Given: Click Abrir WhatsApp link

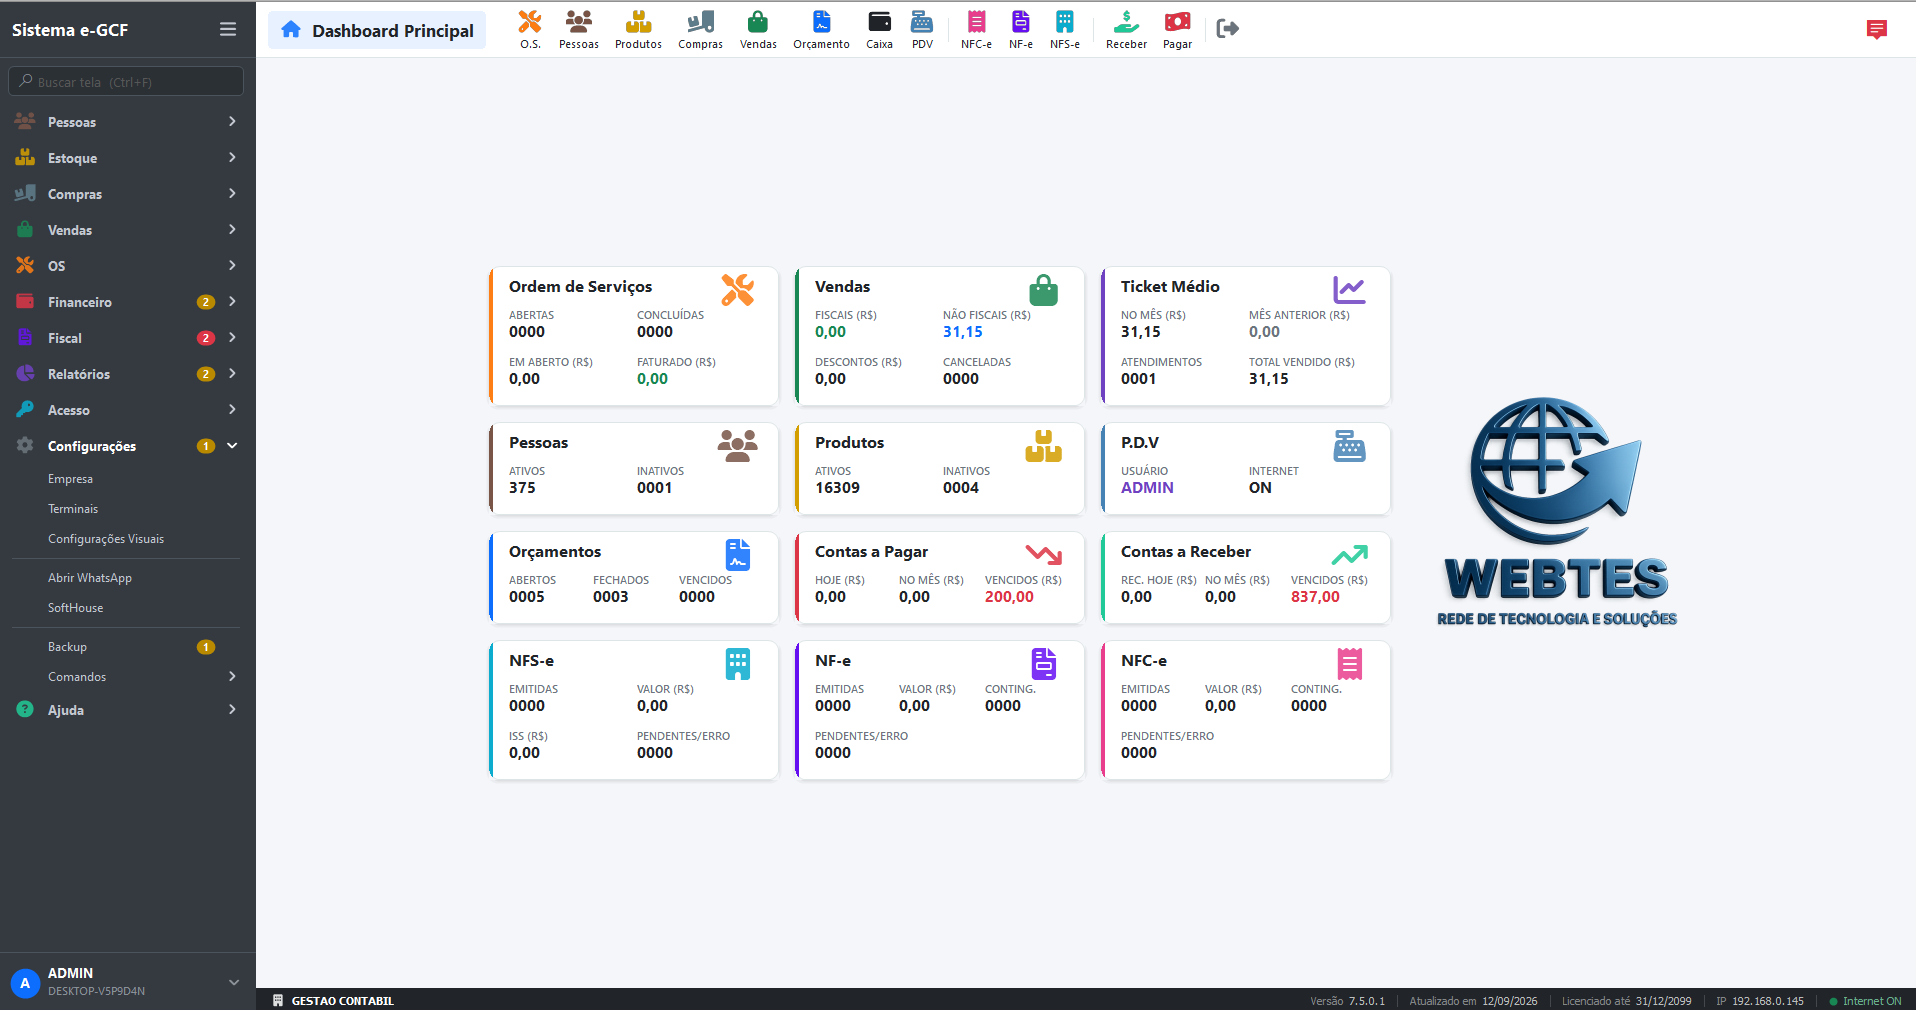Looking at the screenshot, I should (x=90, y=578).
